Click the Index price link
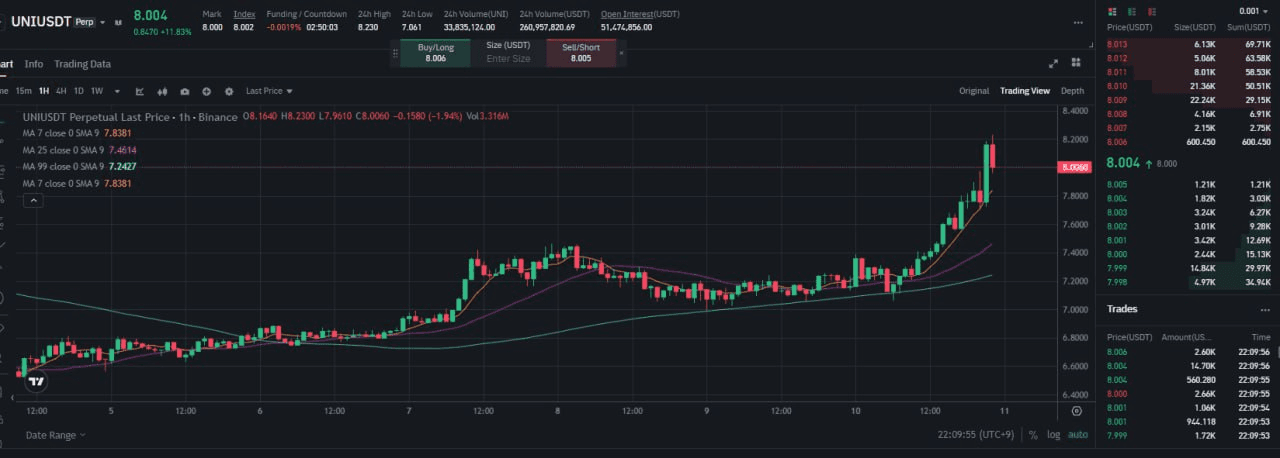This screenshot has height=458, width=1280. tap(243, 14)
